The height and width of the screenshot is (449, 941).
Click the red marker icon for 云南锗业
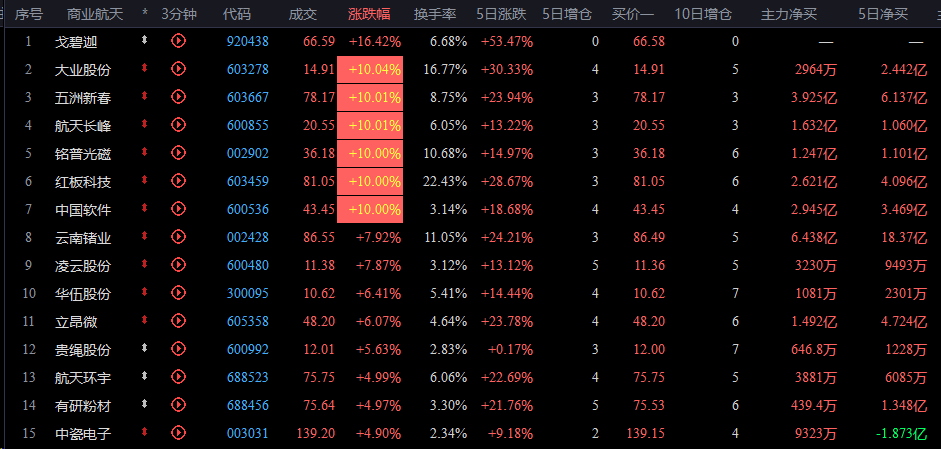(x=144, y=237)
